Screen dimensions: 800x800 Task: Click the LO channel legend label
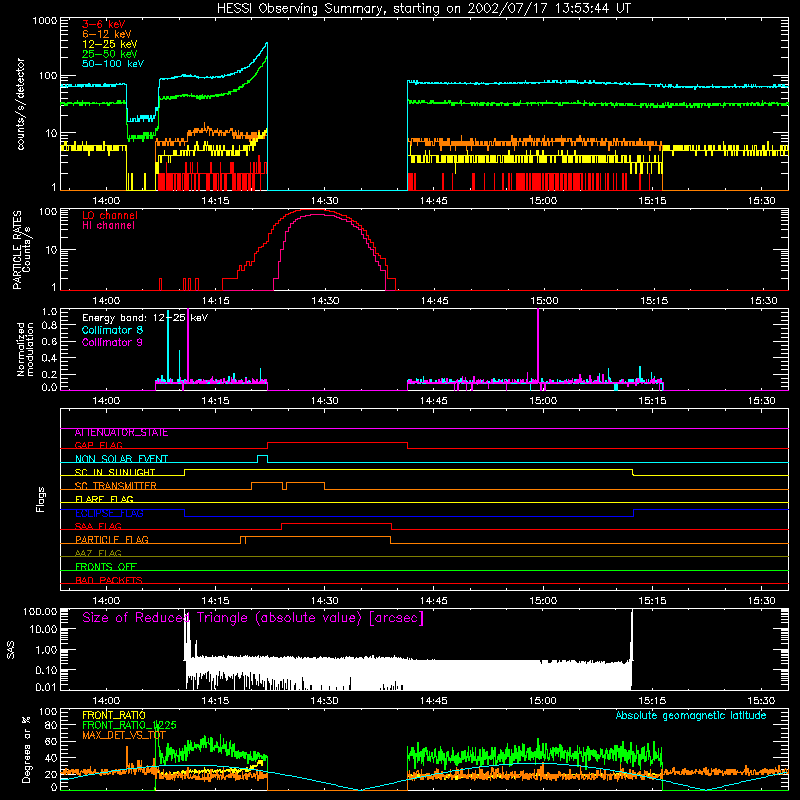(110, 215)
